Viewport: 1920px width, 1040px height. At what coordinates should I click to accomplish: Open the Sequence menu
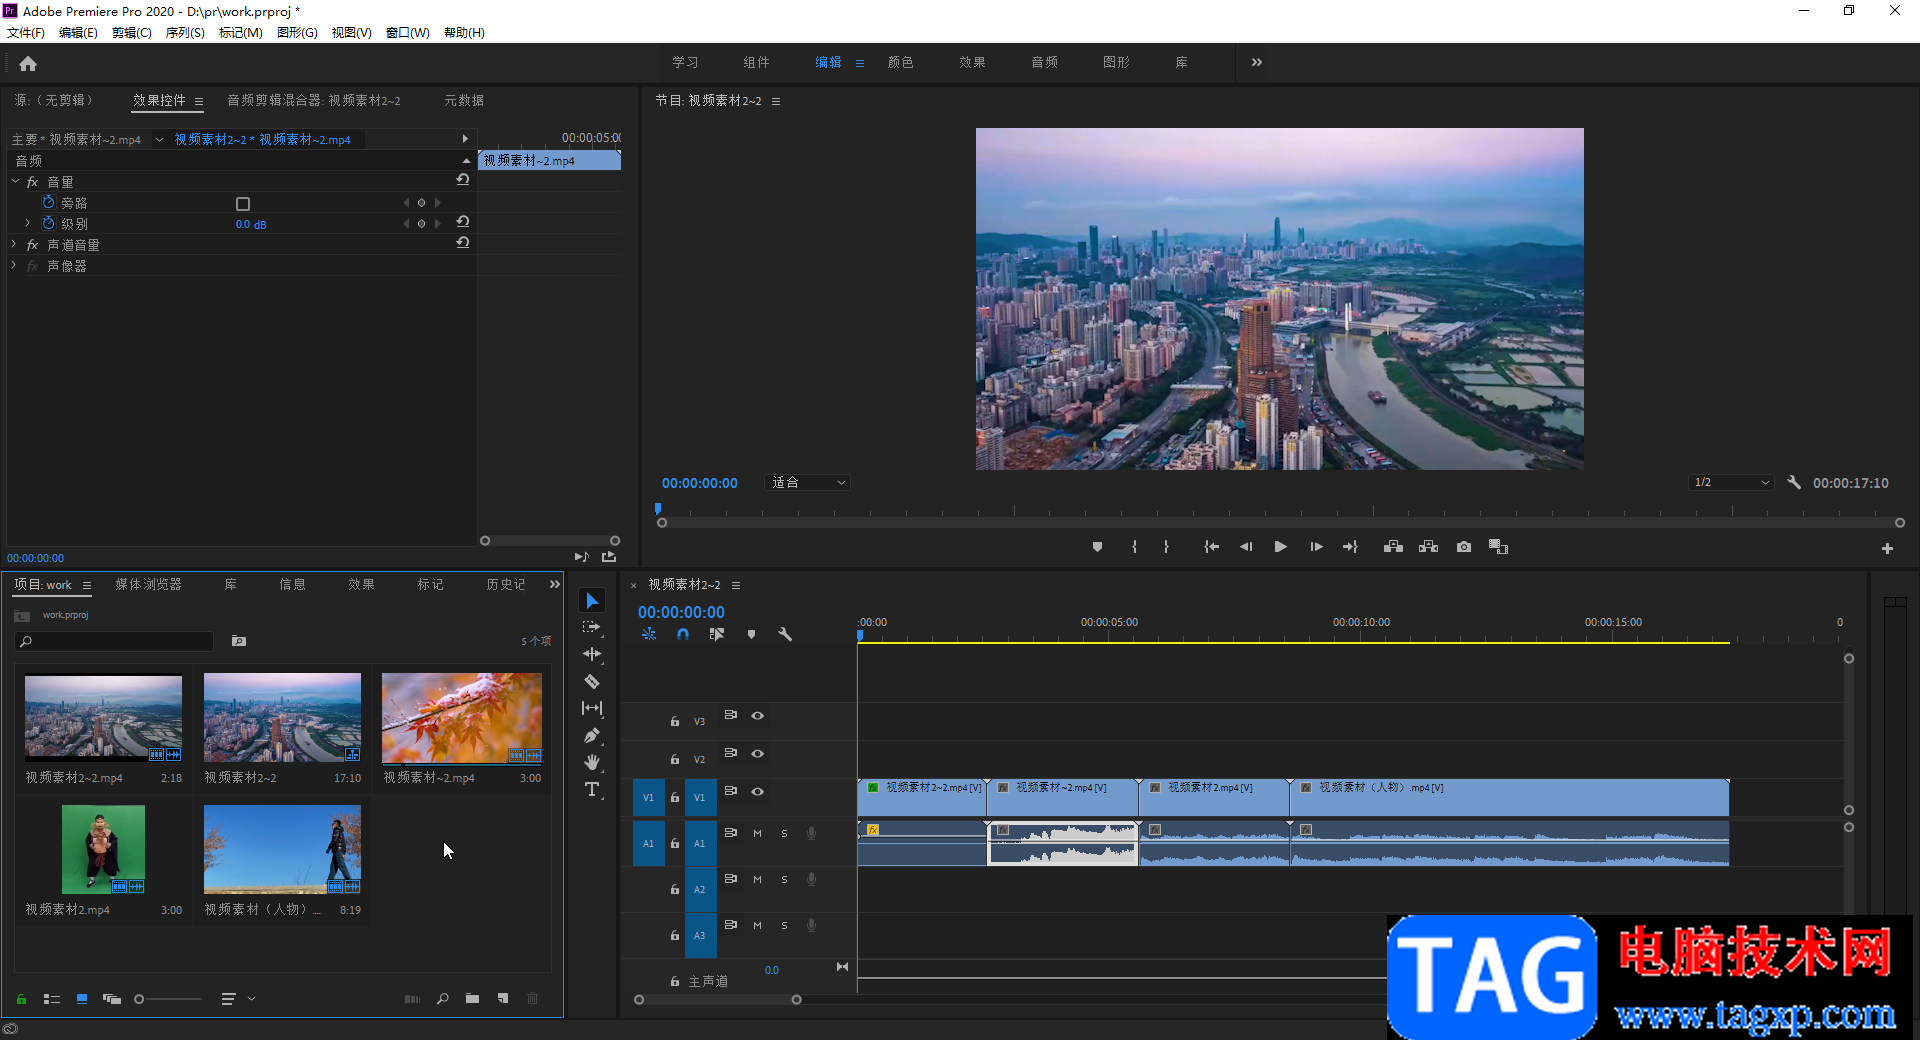tap(185, 33)
